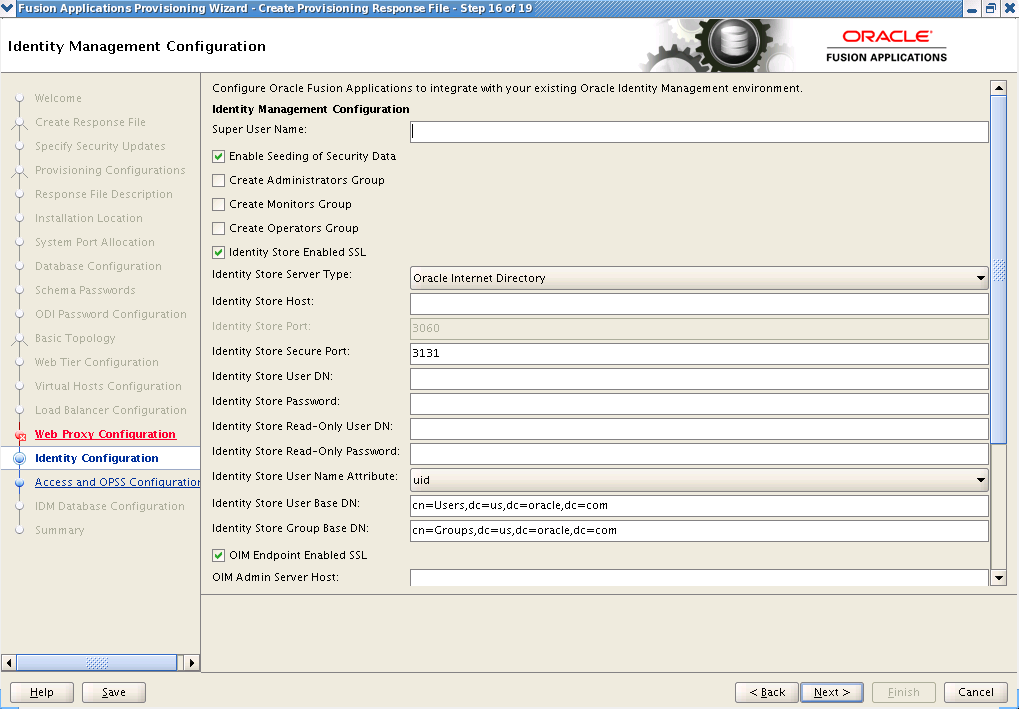Click the ODI Password Configuration step label
The width and height of the screenshot is (1019, 709).
coord(110,315)
